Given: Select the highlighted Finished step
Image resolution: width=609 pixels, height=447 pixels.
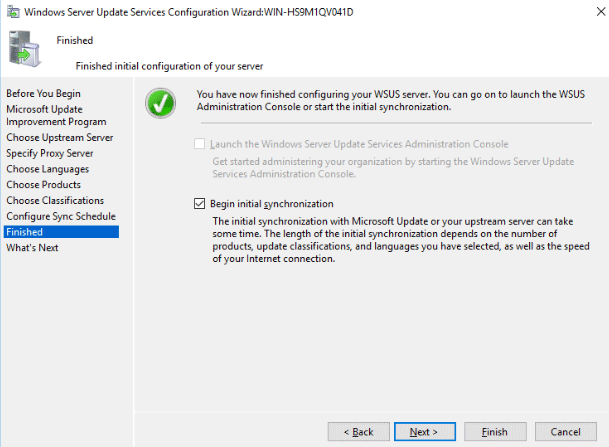Looking at the screenshot, I should [61, 232].
